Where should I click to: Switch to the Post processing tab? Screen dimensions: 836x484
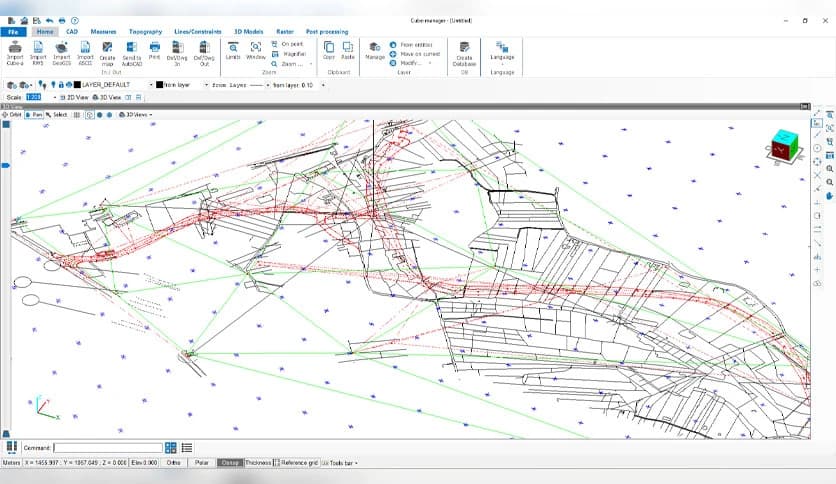click(327, 32)
